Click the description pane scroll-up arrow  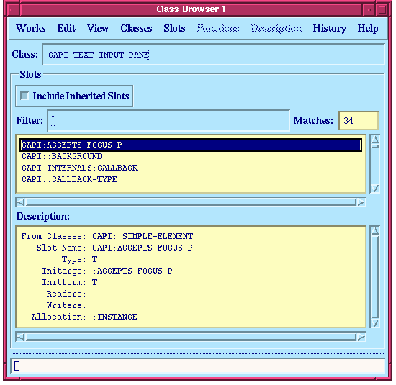click(375, 230)
